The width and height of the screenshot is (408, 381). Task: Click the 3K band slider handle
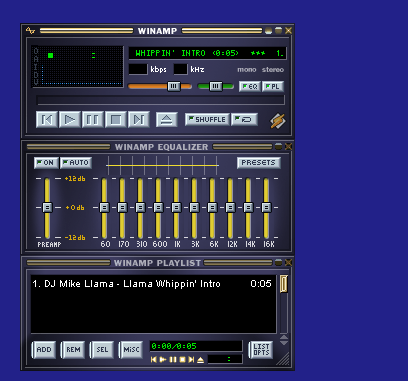click(x=194, y=208)
